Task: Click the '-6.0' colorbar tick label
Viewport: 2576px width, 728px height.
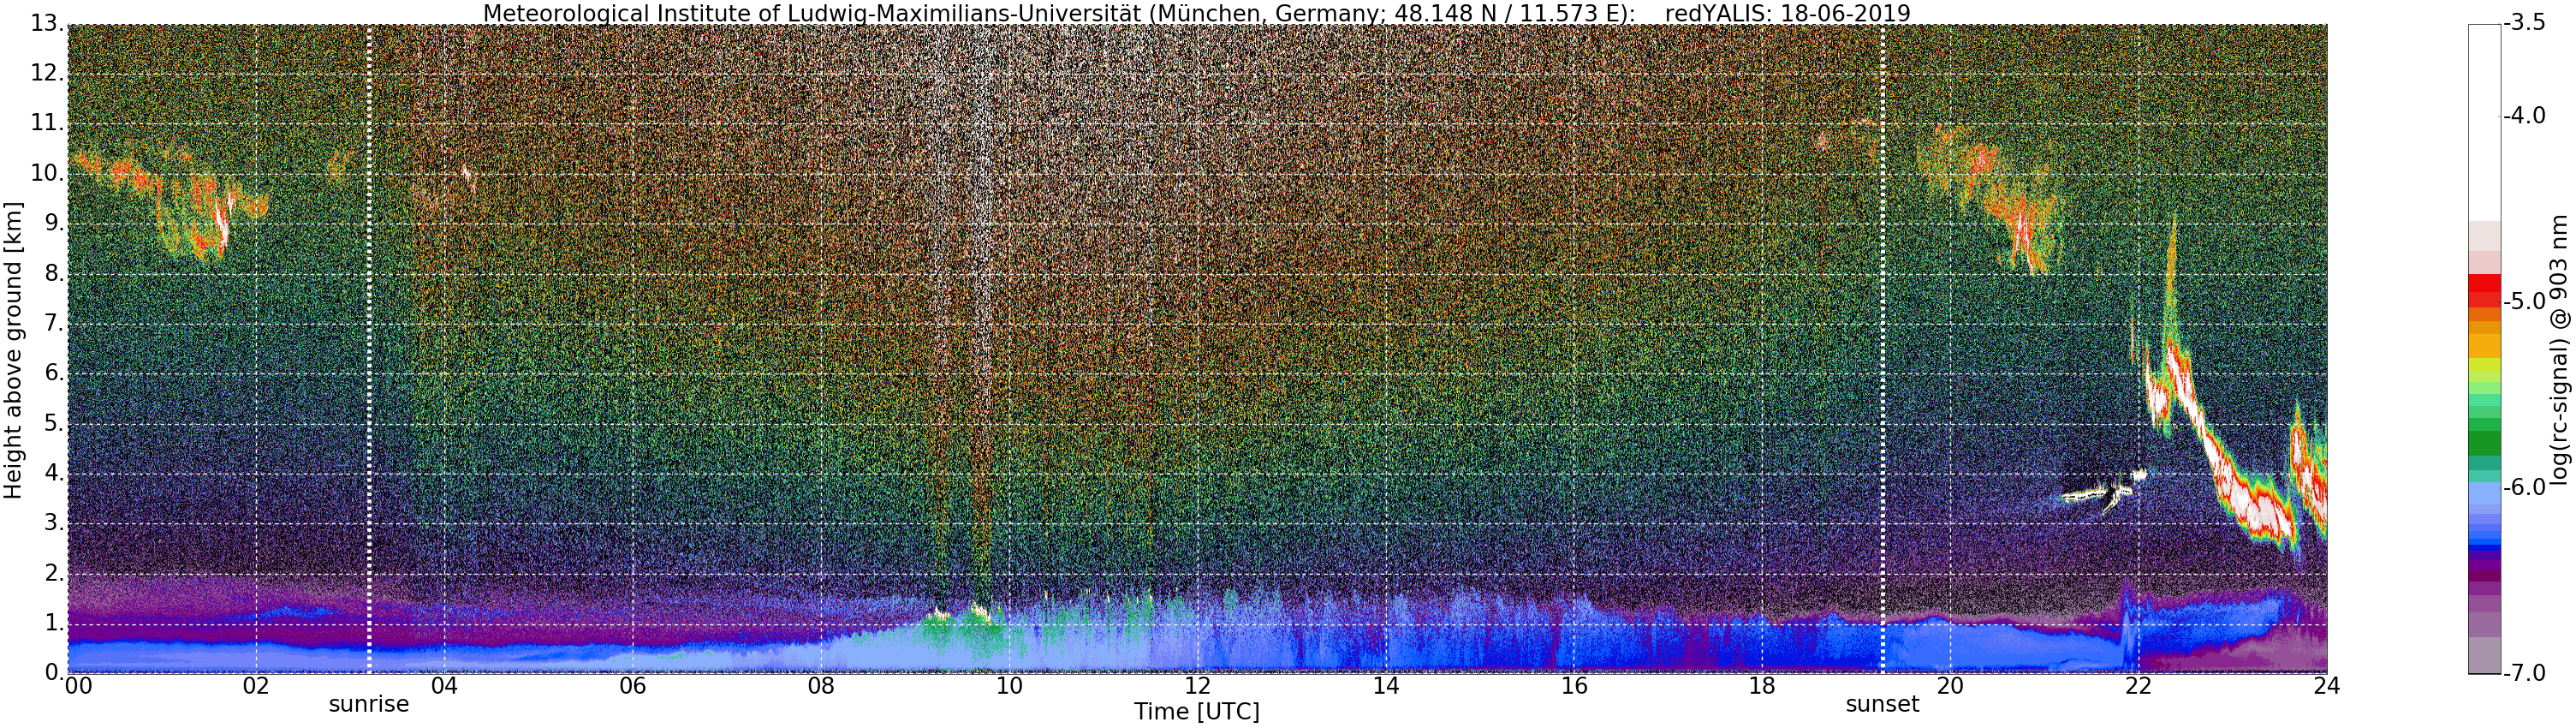Action: point(2523,487)
